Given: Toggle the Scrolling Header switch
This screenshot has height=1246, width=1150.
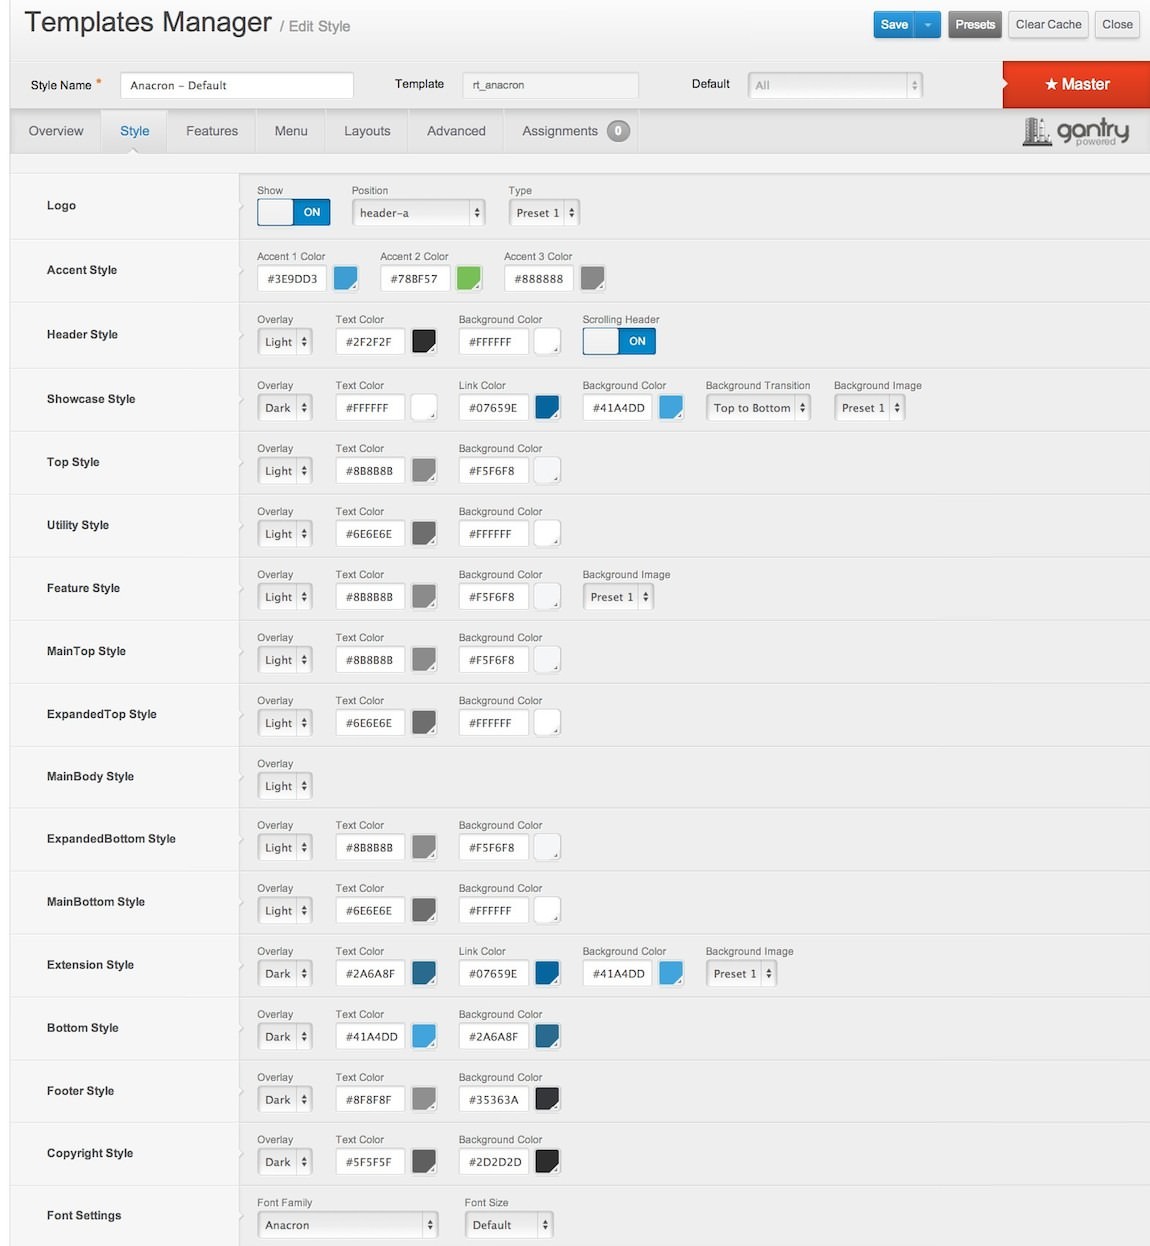Looking at the screenshot, I should coord(619,341).
